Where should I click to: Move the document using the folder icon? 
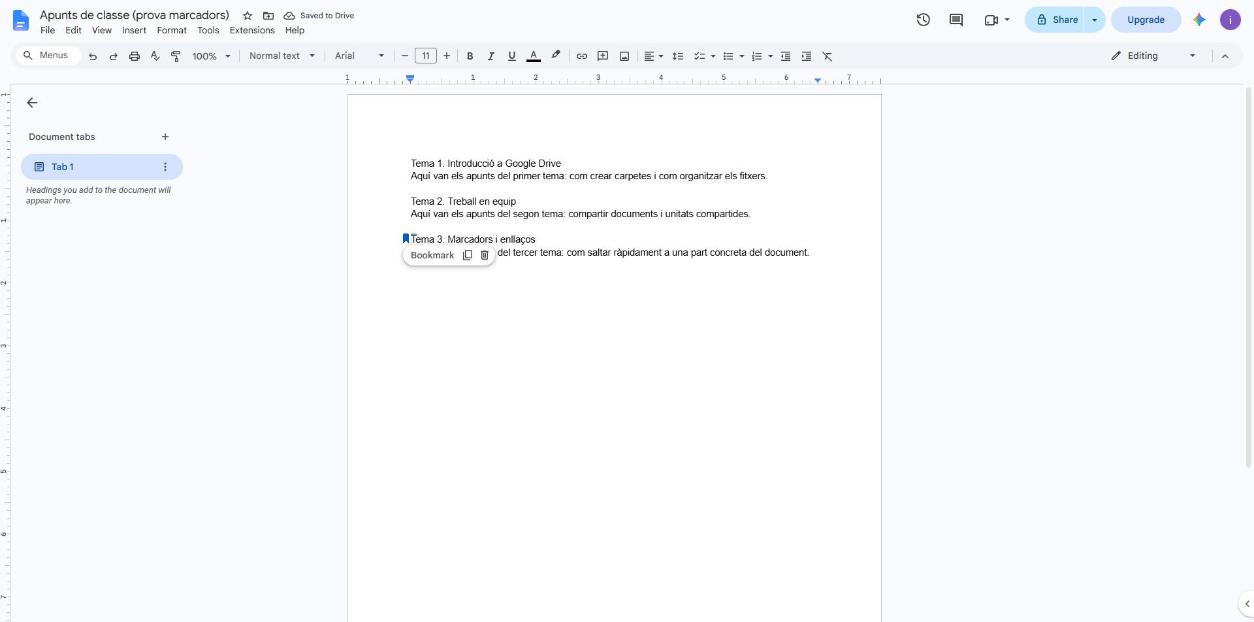(x=268, y=16)
